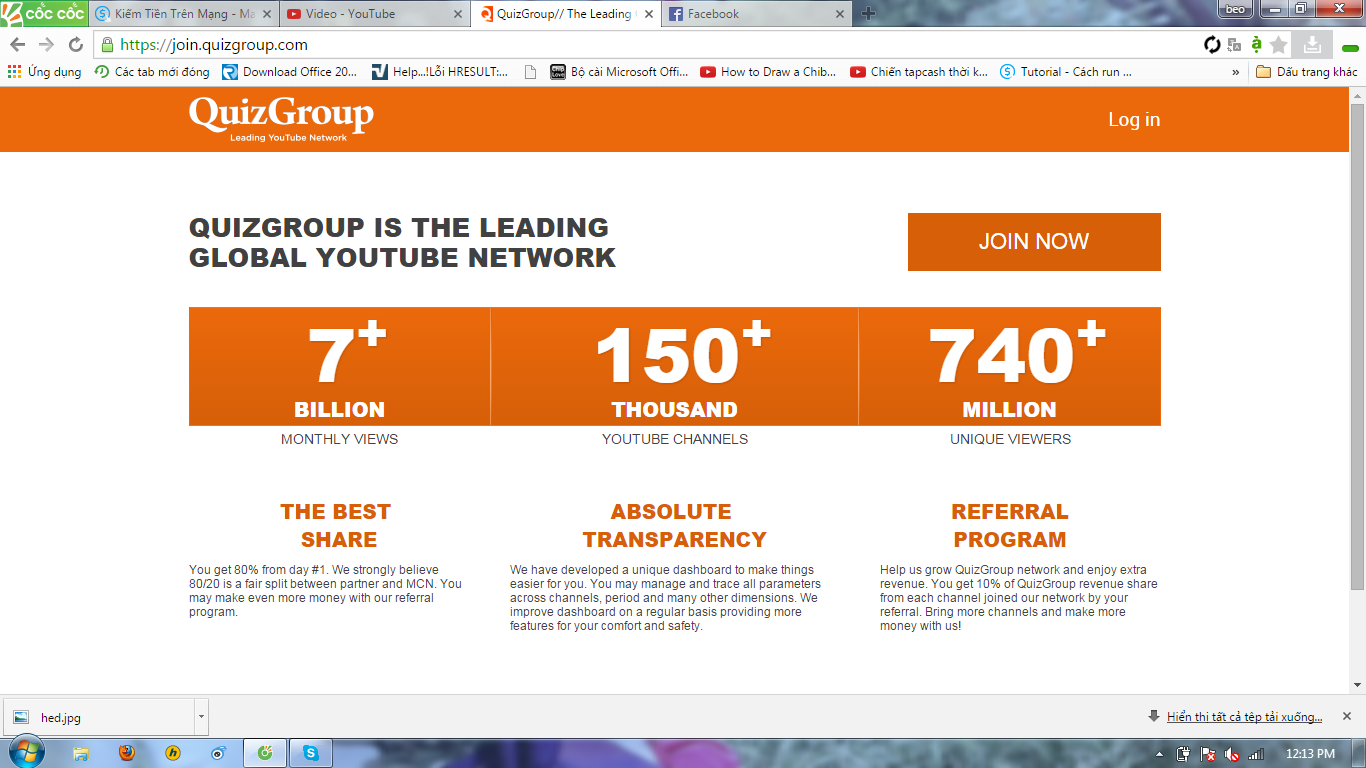Launch Firefox from the taskbar
The image size is (1366, 768).
(127, 753)
